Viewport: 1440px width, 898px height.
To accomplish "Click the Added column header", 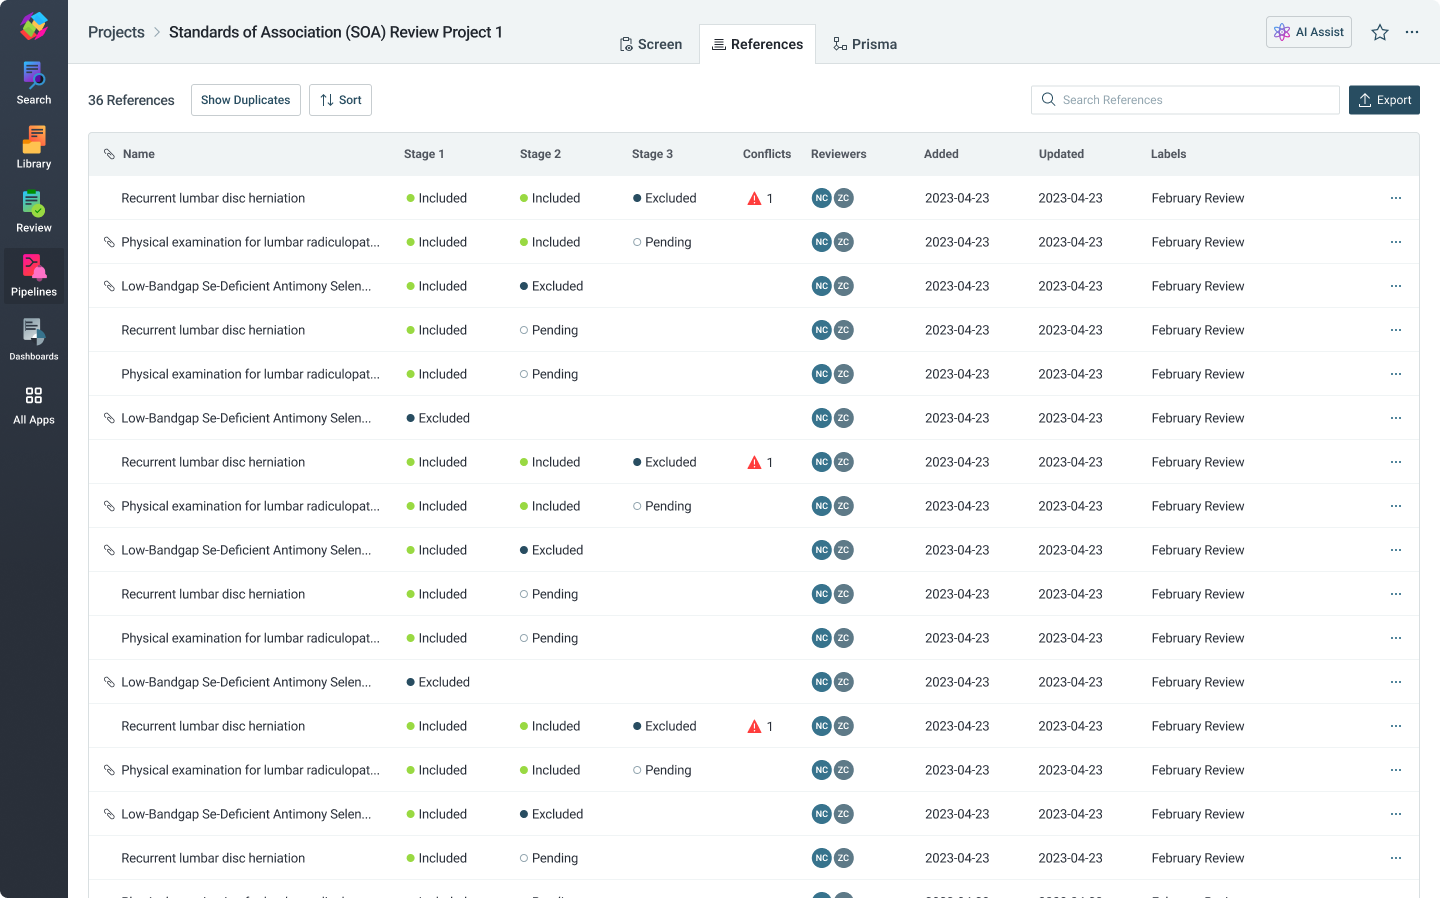I will pos(941,154).
